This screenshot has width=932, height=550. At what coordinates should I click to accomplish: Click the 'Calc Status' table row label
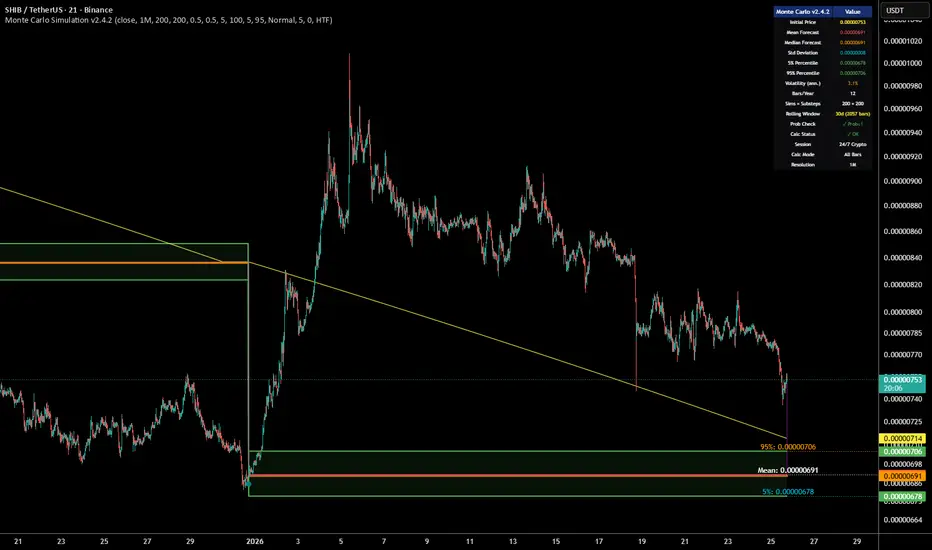[x=802, y=134]
